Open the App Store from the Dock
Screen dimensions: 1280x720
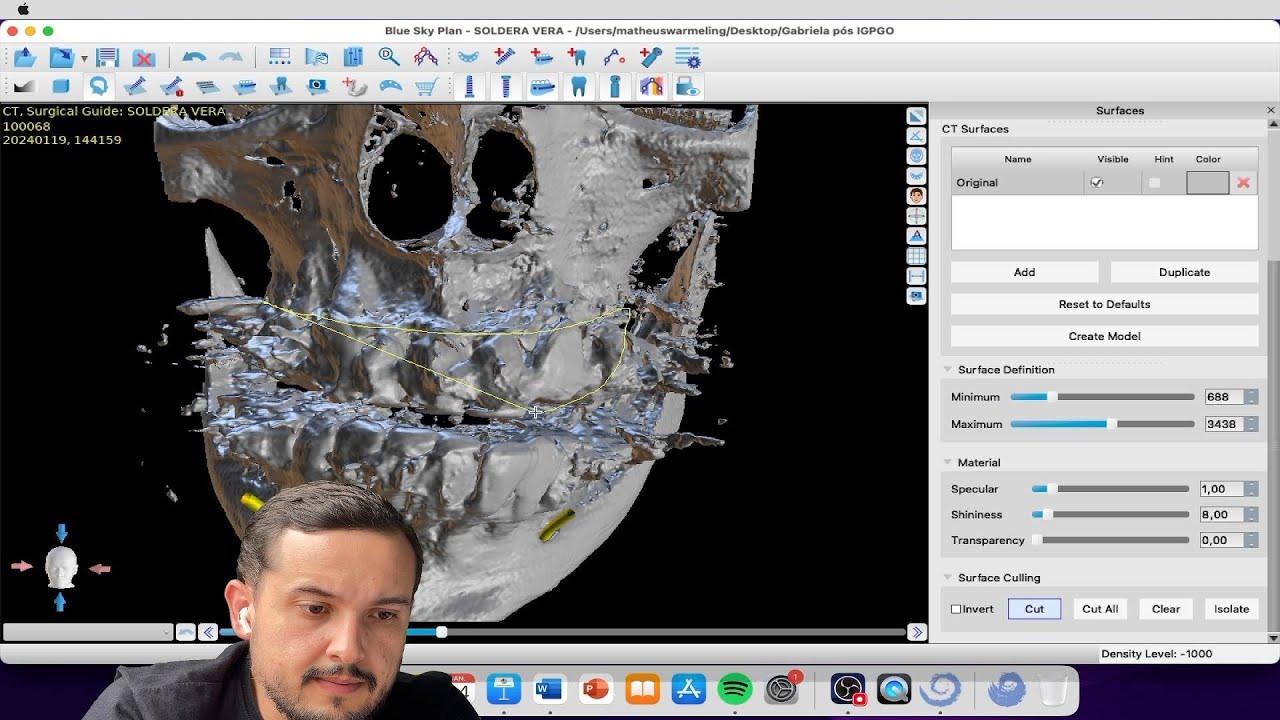(x=689, y=689)
